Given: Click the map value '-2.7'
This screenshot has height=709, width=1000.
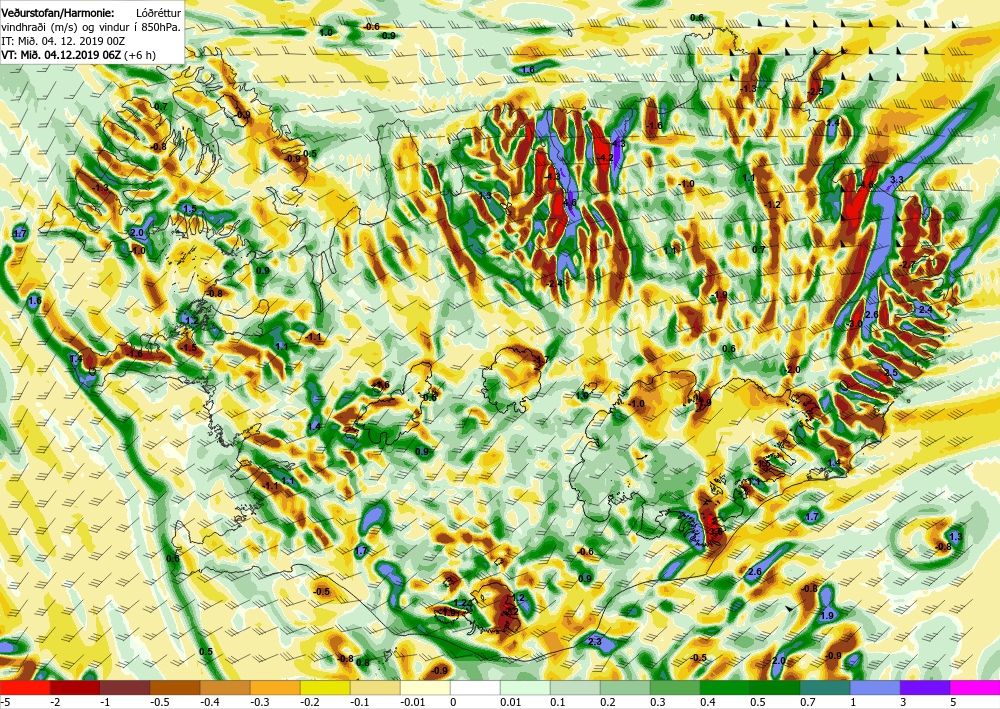Looking at the screenshot, I should [x=907, y=265].
